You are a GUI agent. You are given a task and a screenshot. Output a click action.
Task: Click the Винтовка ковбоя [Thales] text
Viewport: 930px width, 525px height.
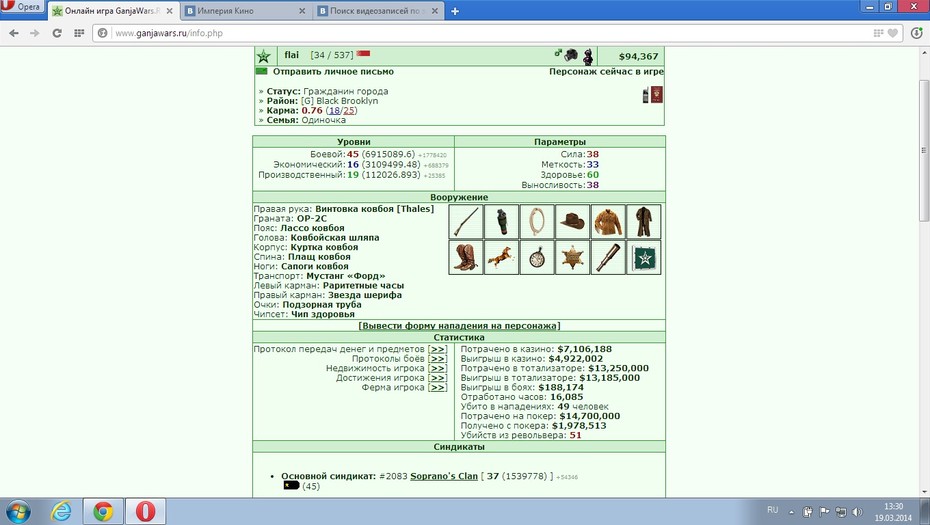374,209
